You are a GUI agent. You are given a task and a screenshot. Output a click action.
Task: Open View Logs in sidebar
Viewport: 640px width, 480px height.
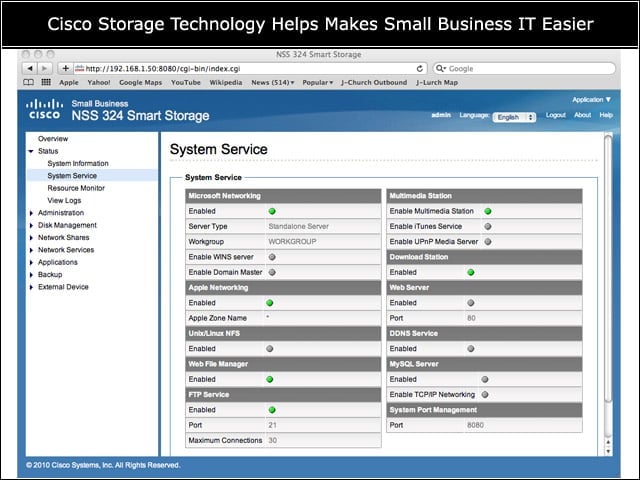(64, 200)
